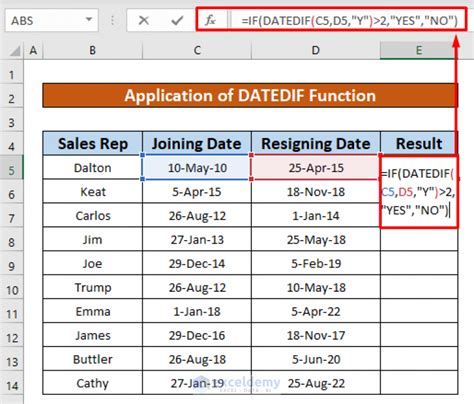
Task: Click joining date '10-May-10'
Action: coord(197,168)
